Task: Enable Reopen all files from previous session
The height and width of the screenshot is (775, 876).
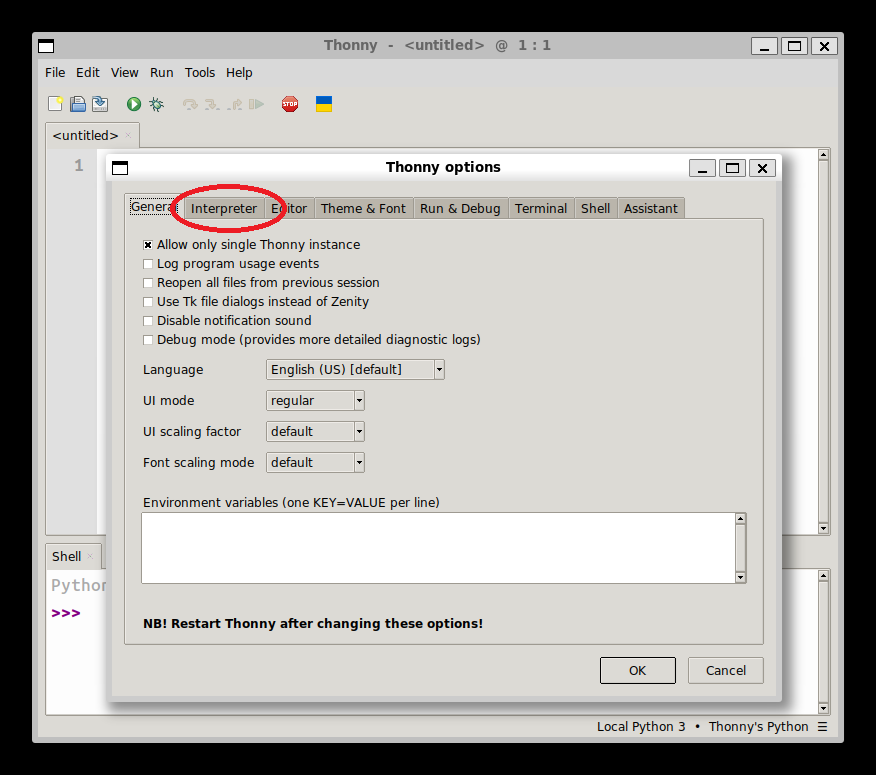Action: coord(147,283)
